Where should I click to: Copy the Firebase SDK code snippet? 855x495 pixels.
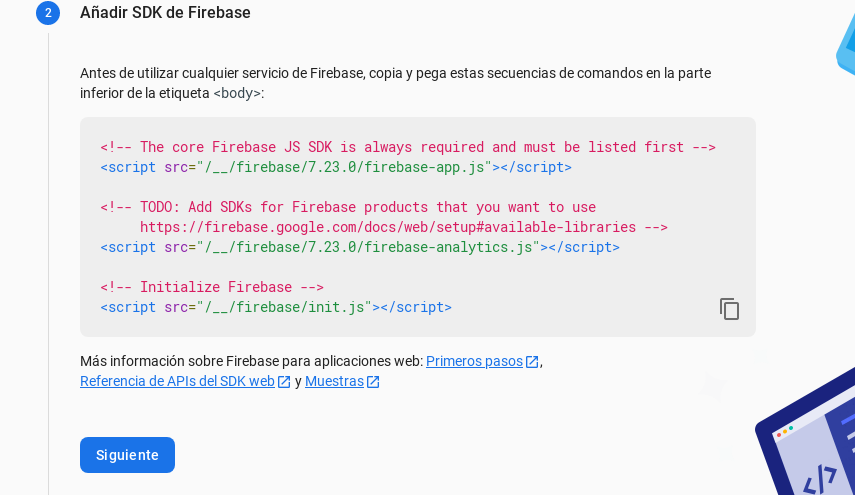pyautogui.click(x=729, y=309)
